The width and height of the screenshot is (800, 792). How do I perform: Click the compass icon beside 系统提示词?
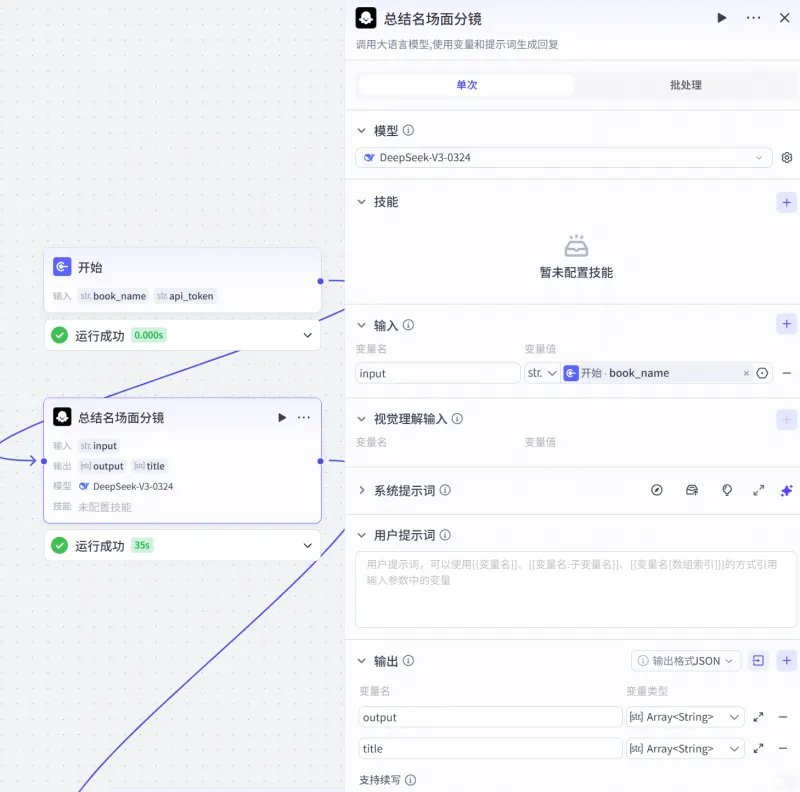[x=657, y=490]
